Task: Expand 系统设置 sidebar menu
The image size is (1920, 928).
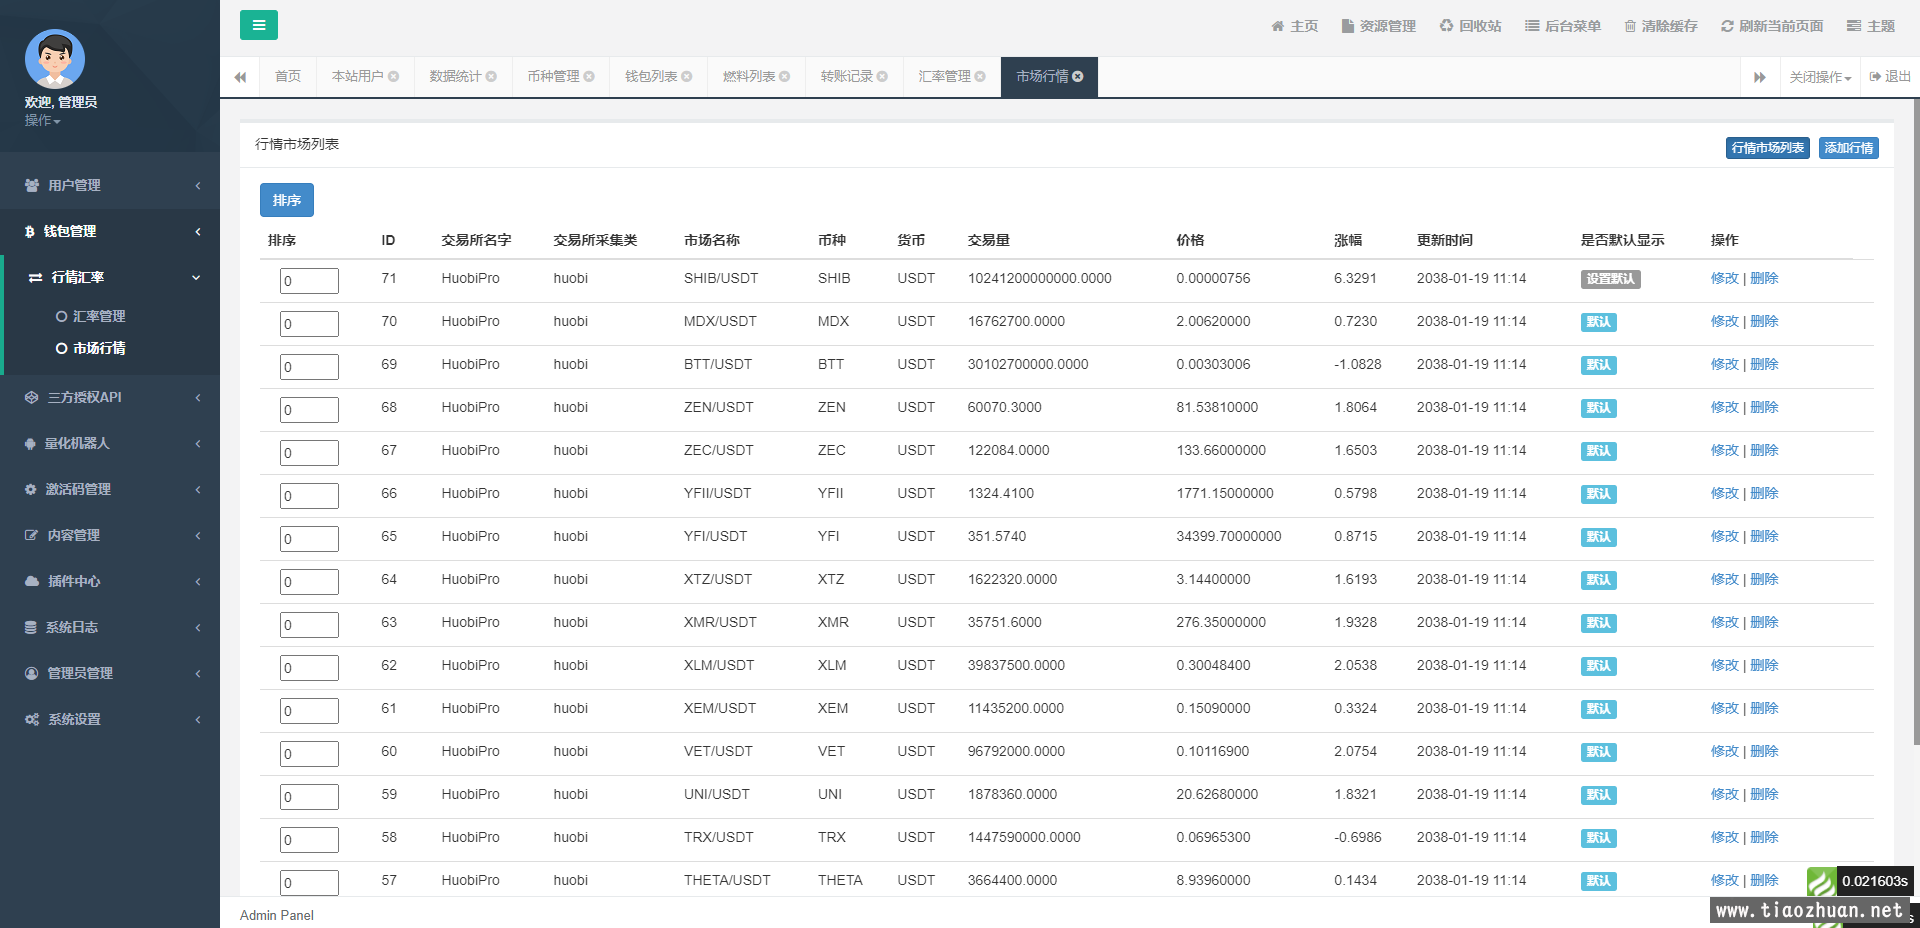Action: coord(110,719)
